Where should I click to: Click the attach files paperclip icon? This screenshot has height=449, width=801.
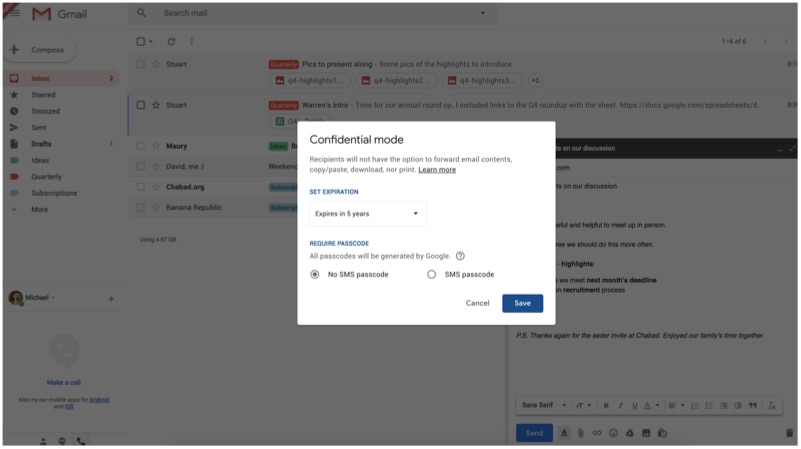(580, 433)
